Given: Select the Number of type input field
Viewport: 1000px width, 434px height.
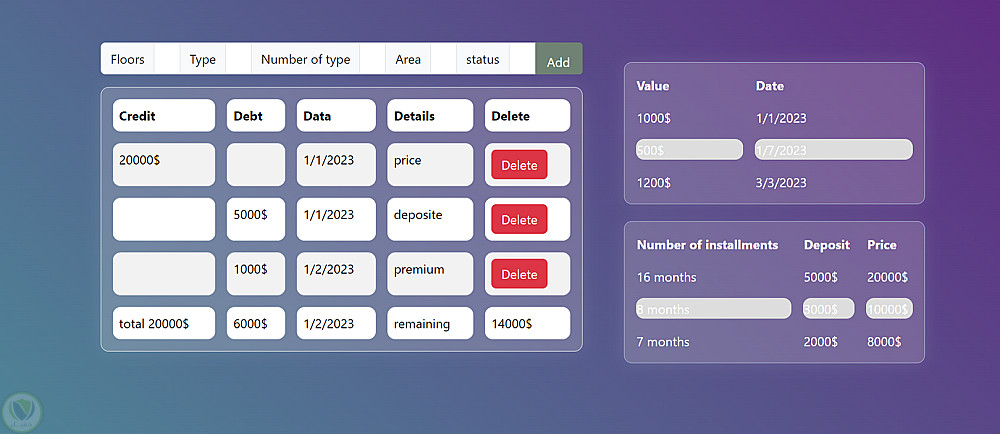Looking at the screenshot, I should 372,59.
